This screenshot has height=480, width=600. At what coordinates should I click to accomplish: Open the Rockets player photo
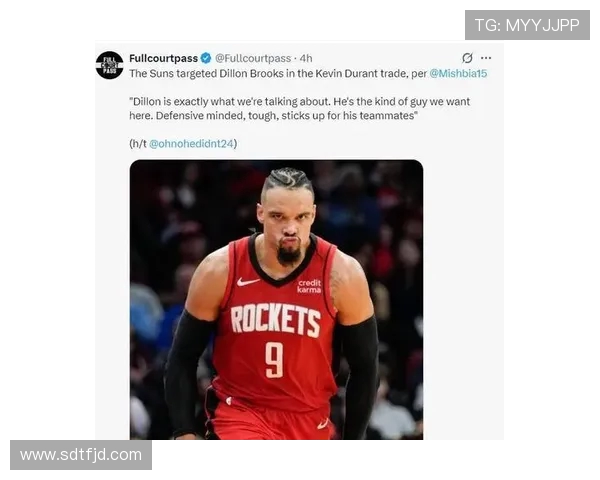276,300
